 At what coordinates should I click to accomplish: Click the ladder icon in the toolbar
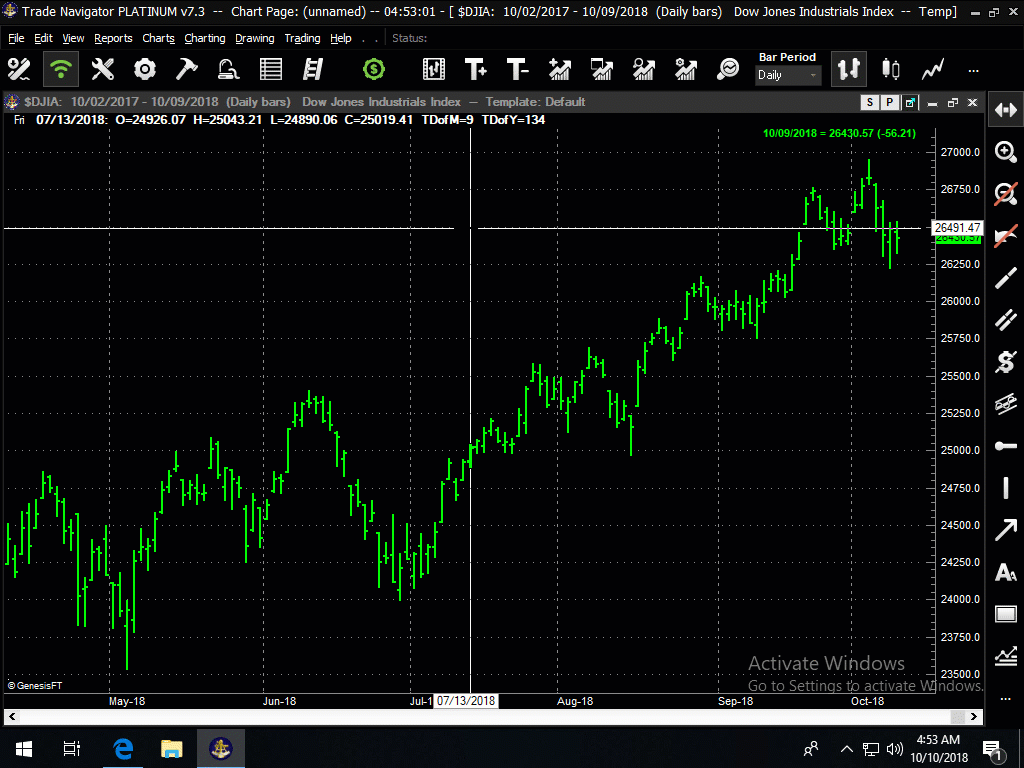click(x=313, y=69)
